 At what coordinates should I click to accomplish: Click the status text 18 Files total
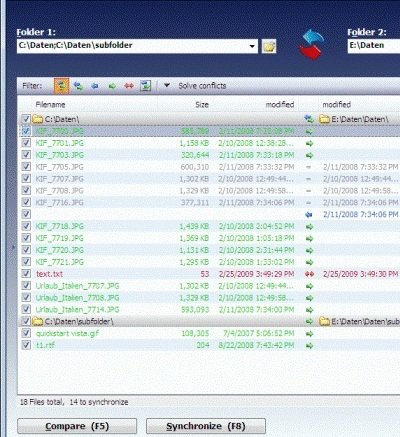pyautogui.click(x=41, y=402)
